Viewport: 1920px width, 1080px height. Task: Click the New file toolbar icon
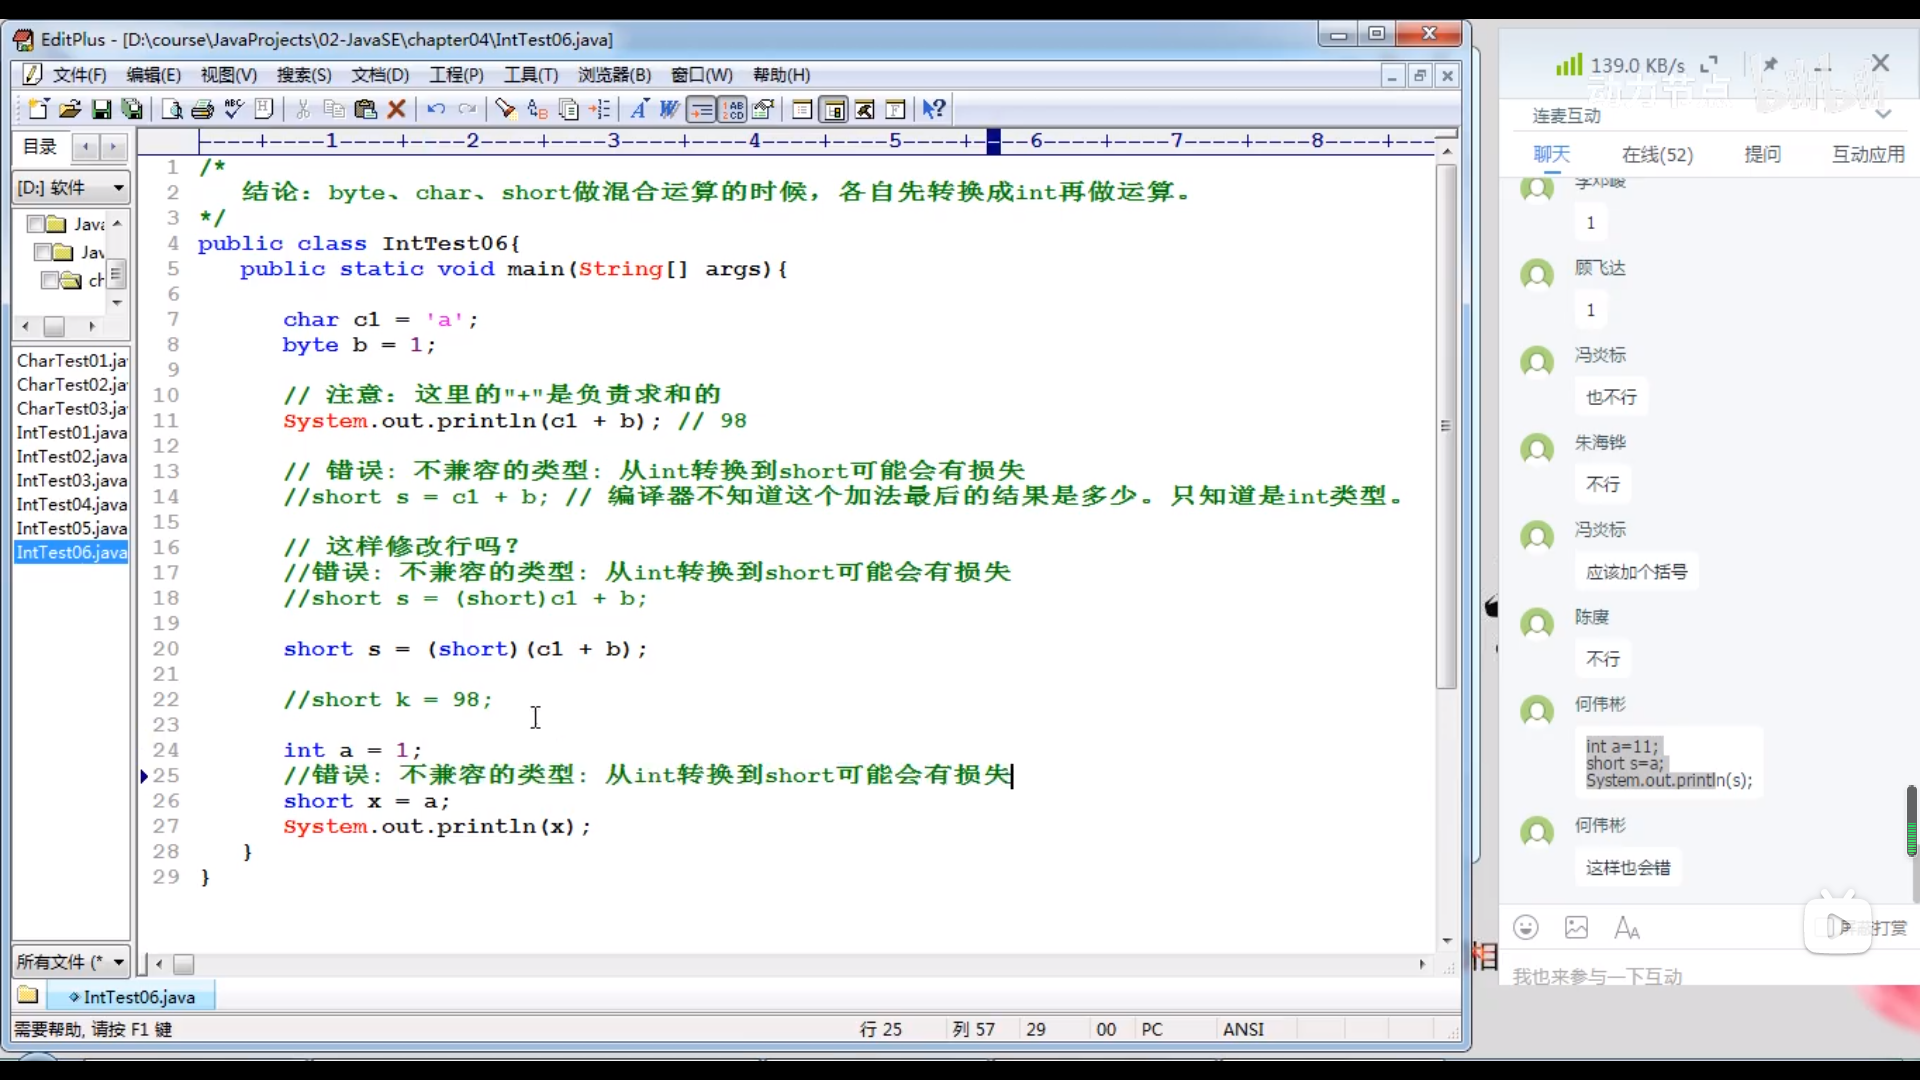[38, 109]
